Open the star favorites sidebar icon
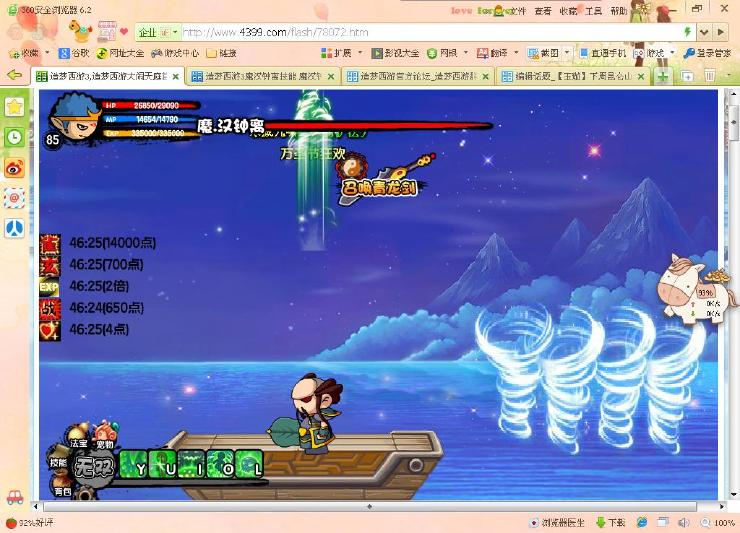Image resolution: width=740 pixels, height=533 pixels. tap(15, 107)
